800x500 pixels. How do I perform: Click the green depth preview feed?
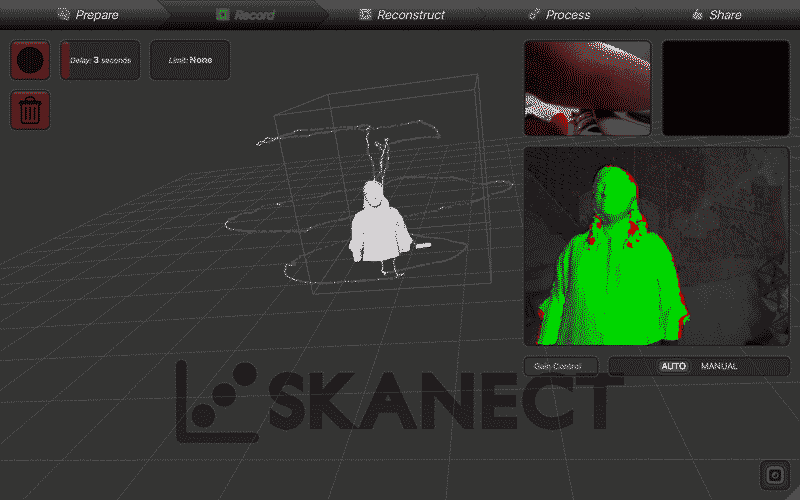pyautogui.click(x=657, y=246)
